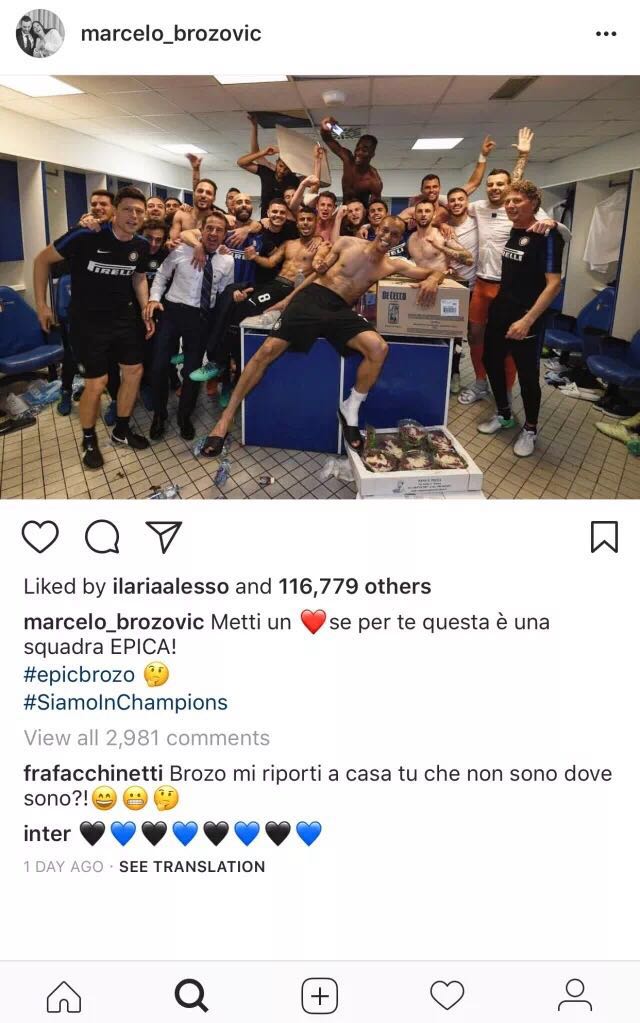Create new post with plus icon
The image size is (640, 1023).
pyautogui.click(x=320, y=996)
